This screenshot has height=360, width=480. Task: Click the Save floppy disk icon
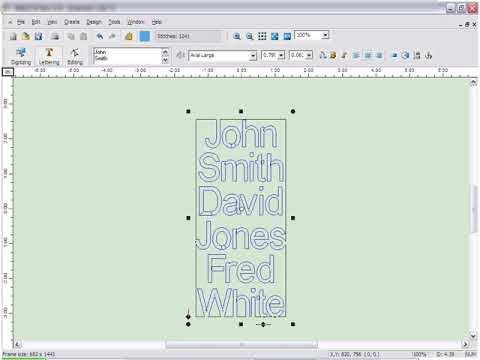38,36
